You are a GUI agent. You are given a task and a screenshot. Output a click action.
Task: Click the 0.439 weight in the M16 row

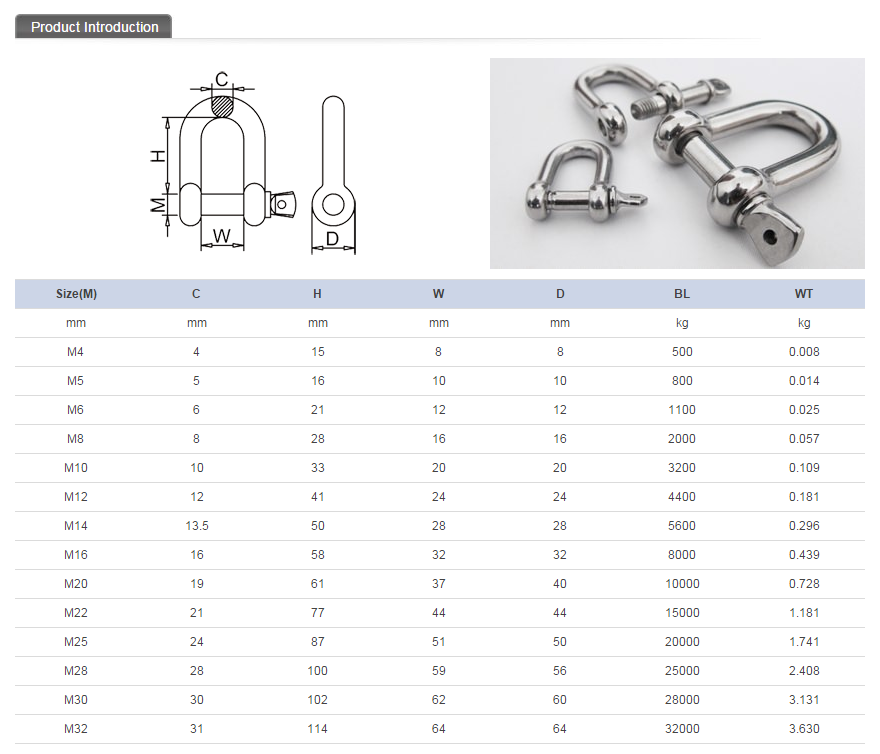804,555
